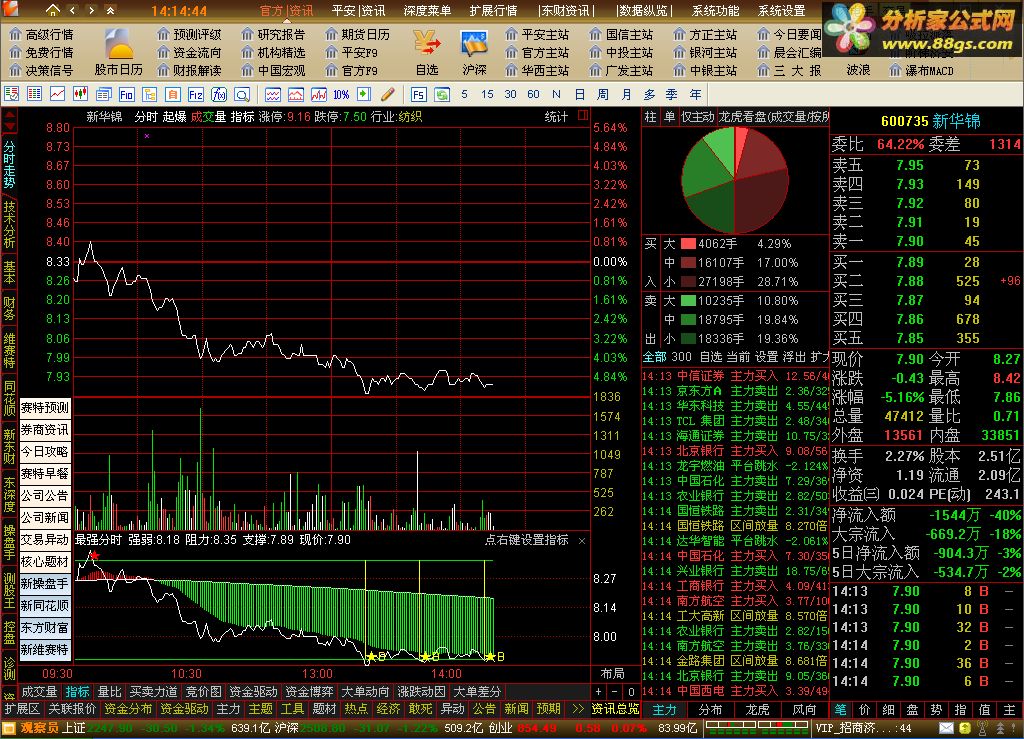Click the 东方财富 button
This screenshot has width=1024, height=739.
(x=44, y=627)
